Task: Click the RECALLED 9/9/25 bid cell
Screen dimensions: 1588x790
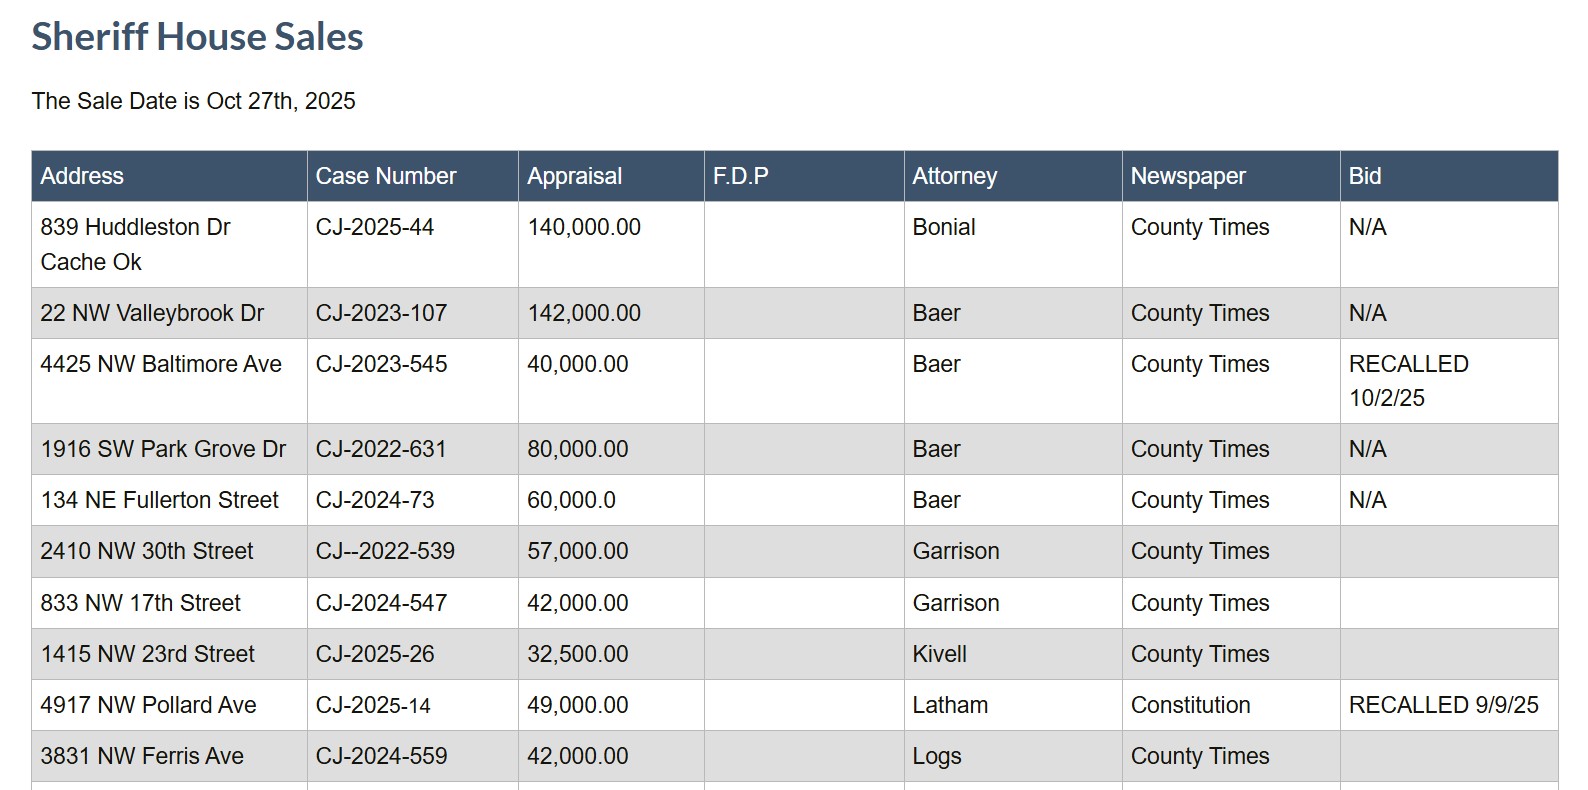Action: 1449,705
